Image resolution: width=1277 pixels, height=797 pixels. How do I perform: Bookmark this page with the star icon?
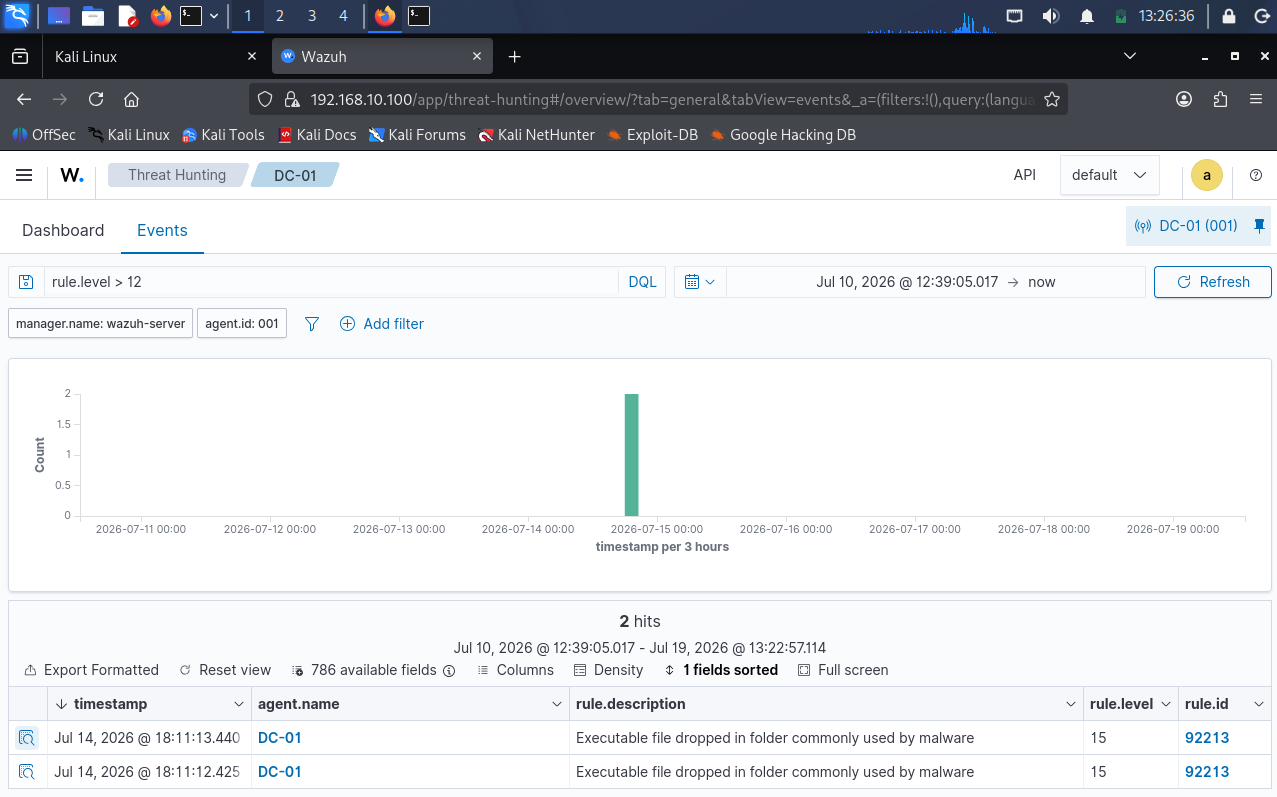1051,99
